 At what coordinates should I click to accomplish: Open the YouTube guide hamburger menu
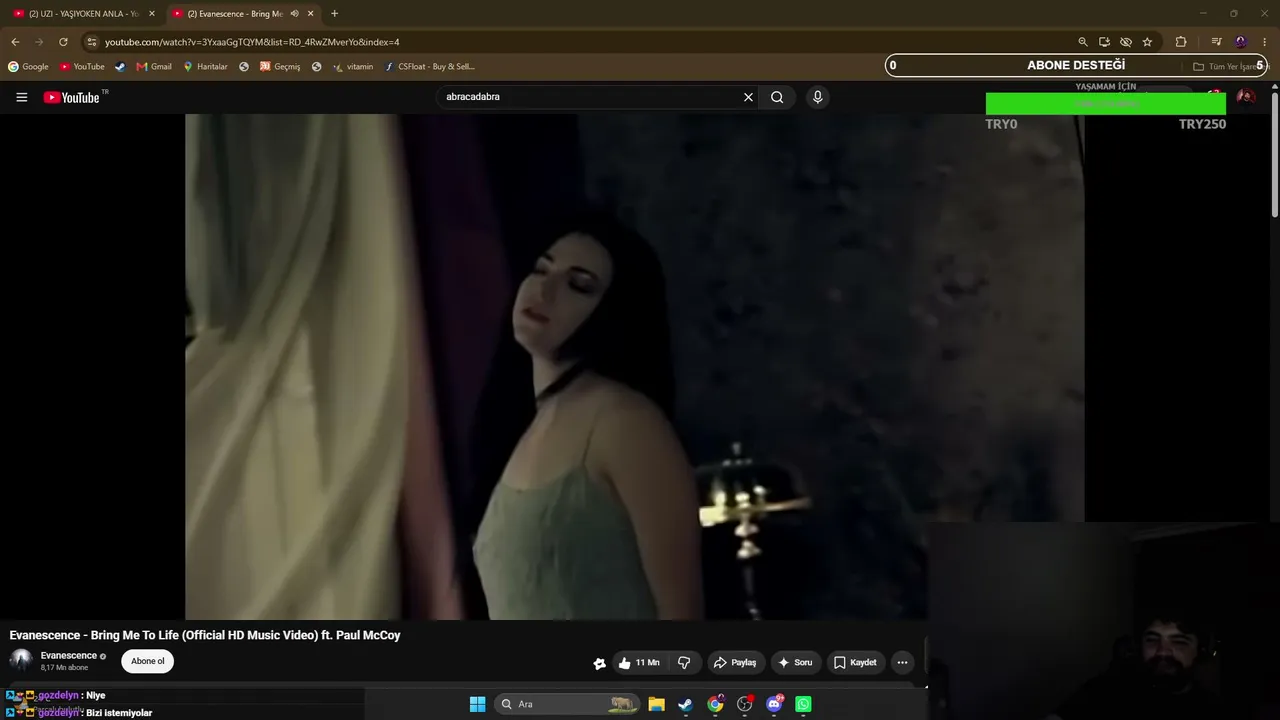click(x=22, y=97)
